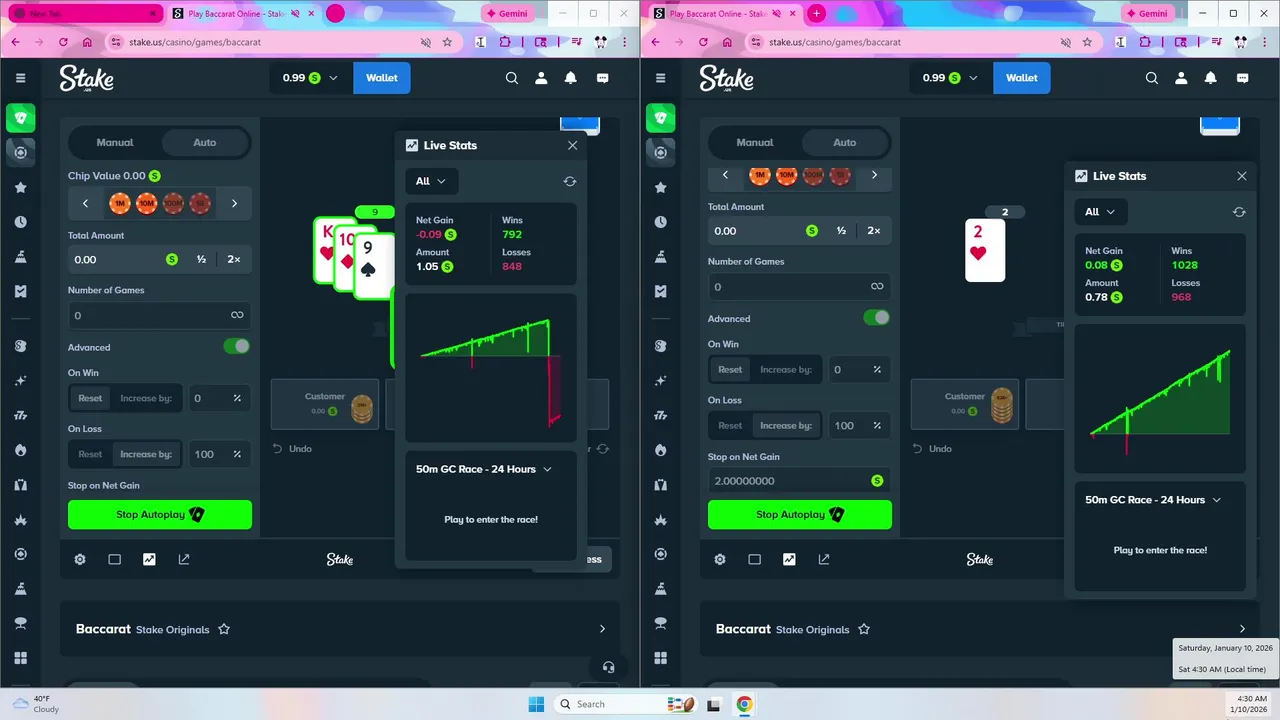Click sports ball icon in right window sidebar
Image resolution: width=1280 pixels, height=720 pixels.
point(660,553)
